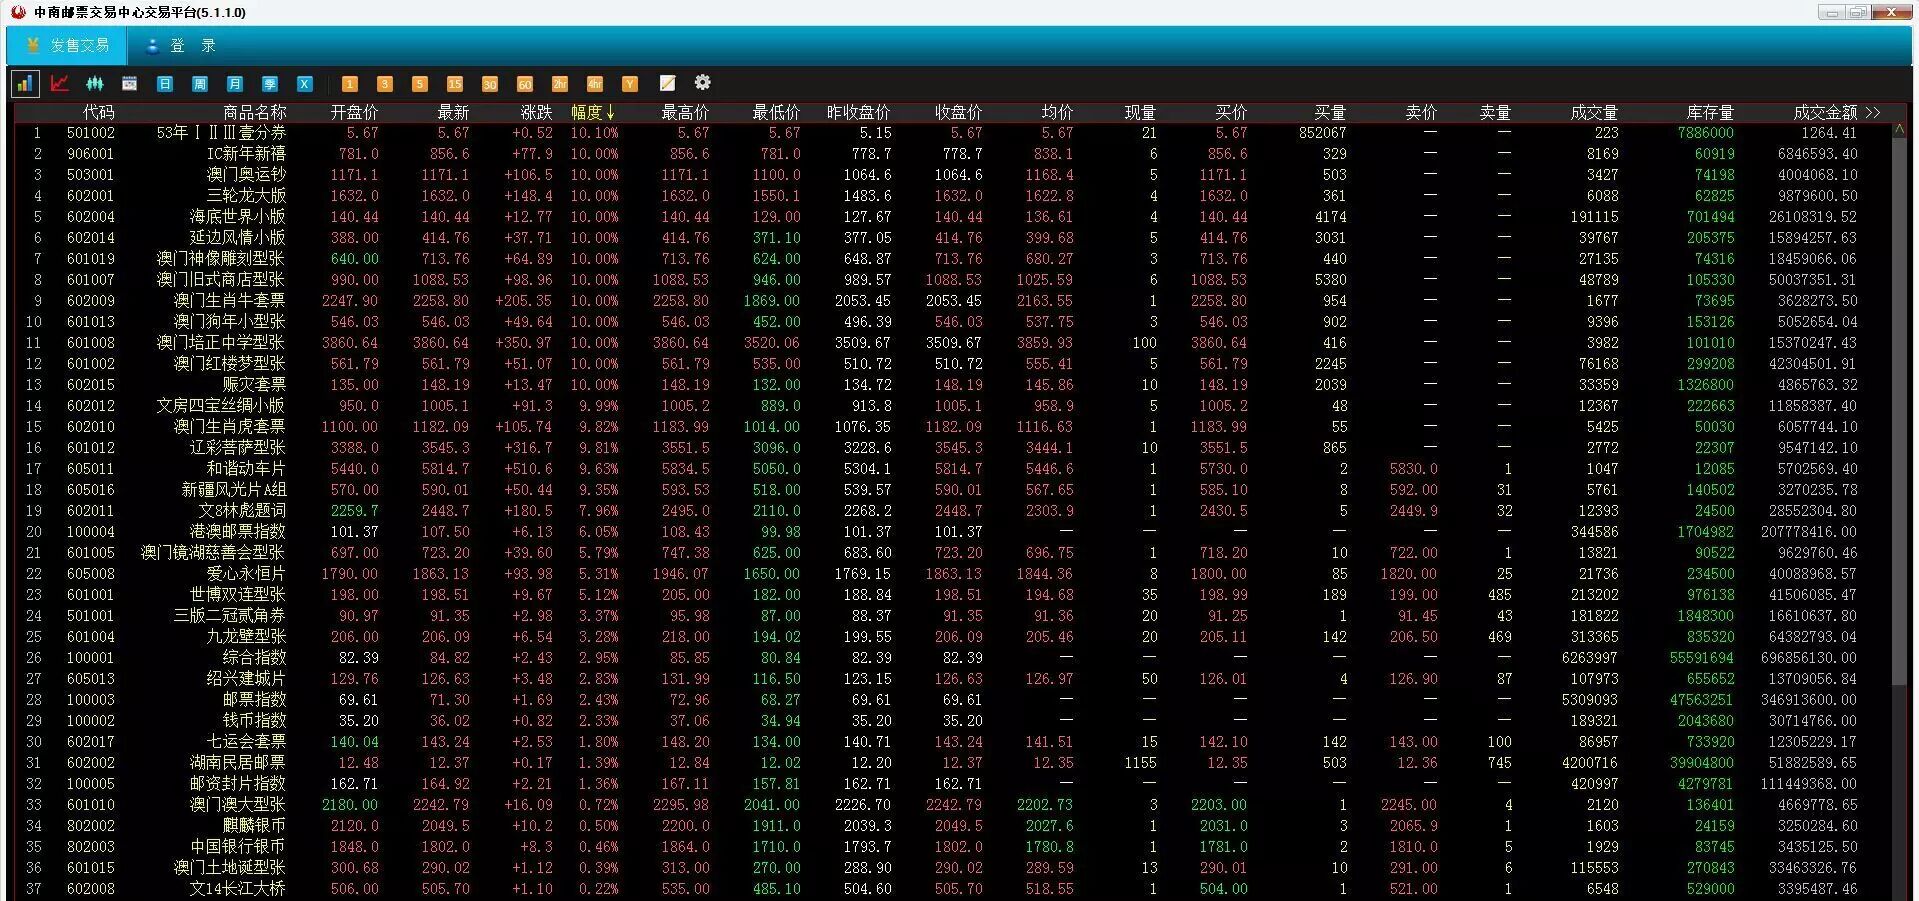Choose the 4hr interval icon
Viewport: 1919px width, 901px height.
pos(595,84)
